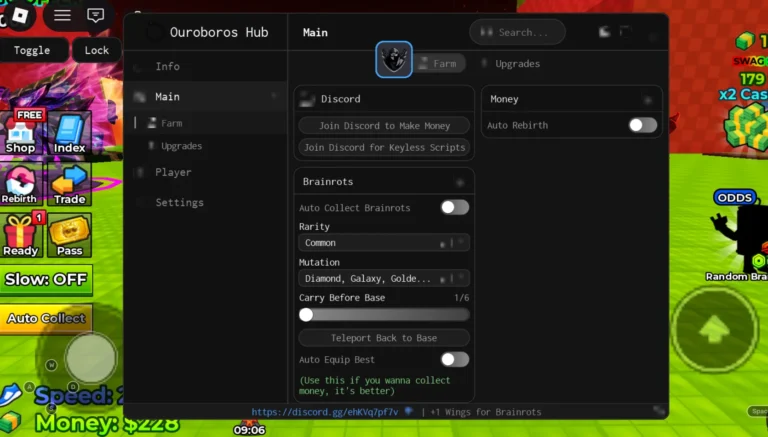This screenshot has height=437, width=768.
Task: Tap the jump arrow button
Action: tap(715, 329)
